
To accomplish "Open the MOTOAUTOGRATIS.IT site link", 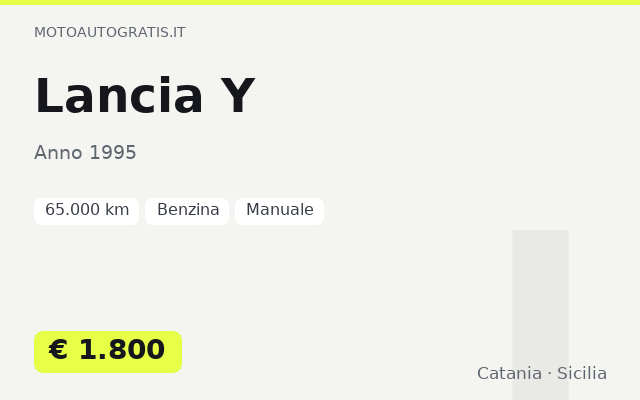I will [x=110, y=32].
